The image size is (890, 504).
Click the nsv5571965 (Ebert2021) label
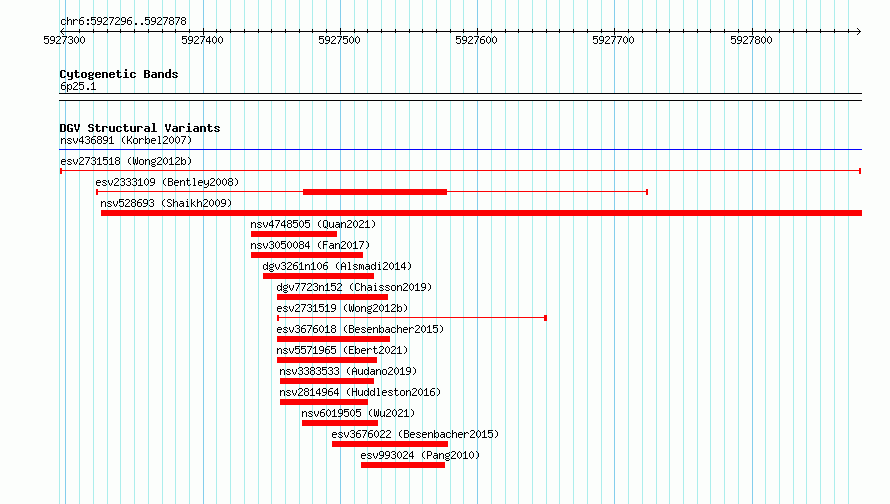342,350
